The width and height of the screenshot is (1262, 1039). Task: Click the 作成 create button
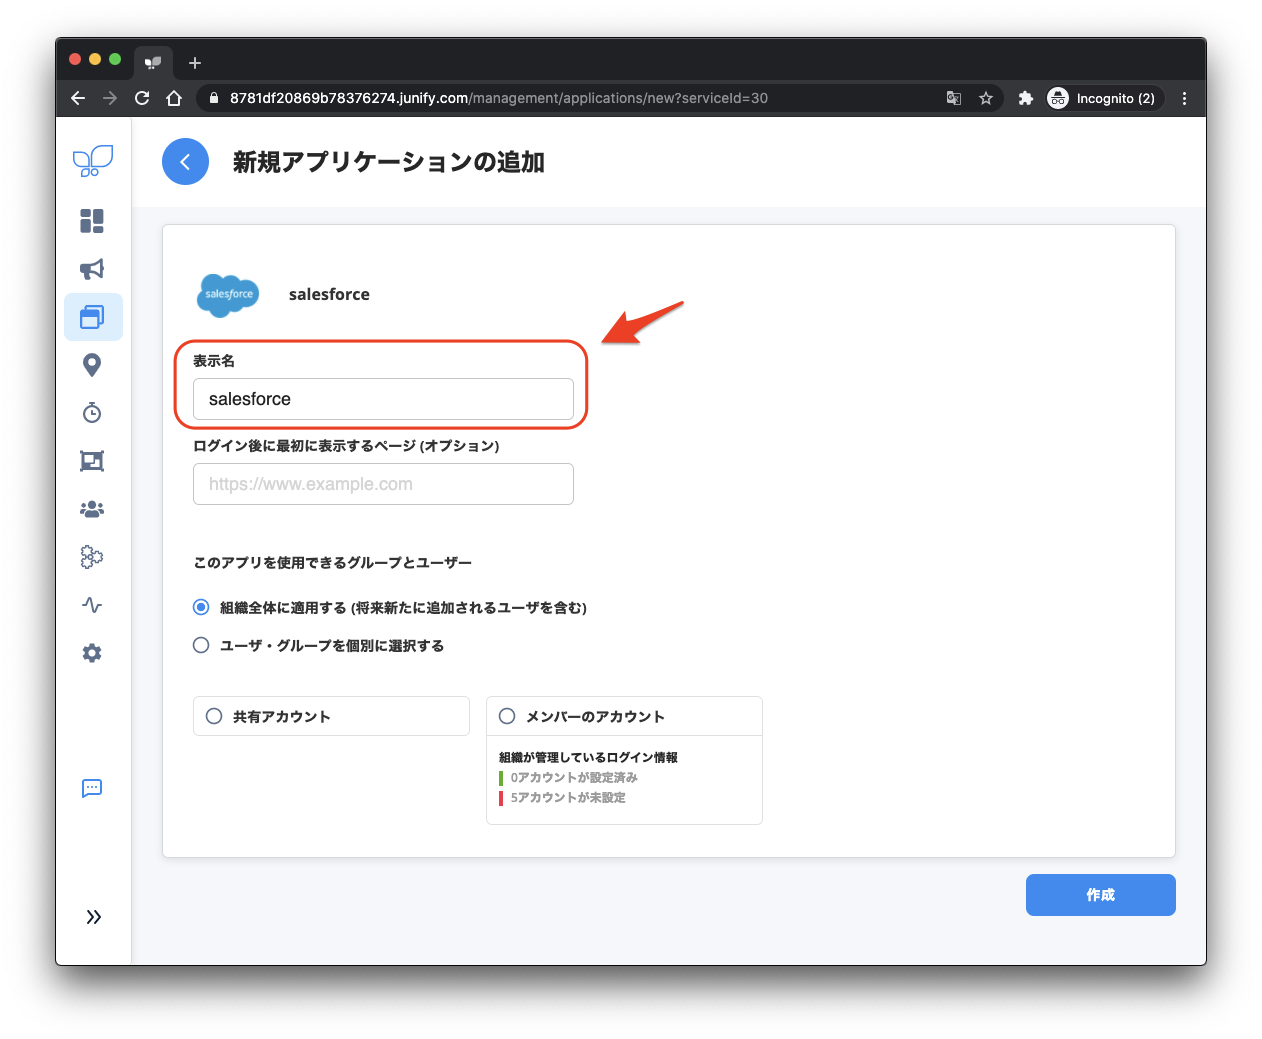click(1100, 895)
